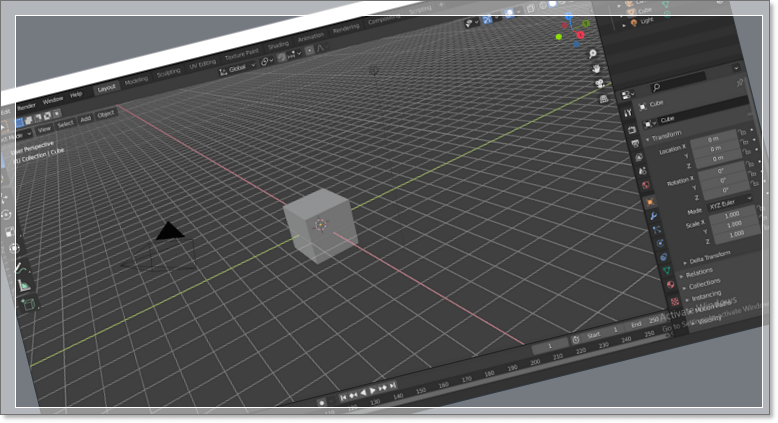Choose the first selection mode icon

coord(19,122)
